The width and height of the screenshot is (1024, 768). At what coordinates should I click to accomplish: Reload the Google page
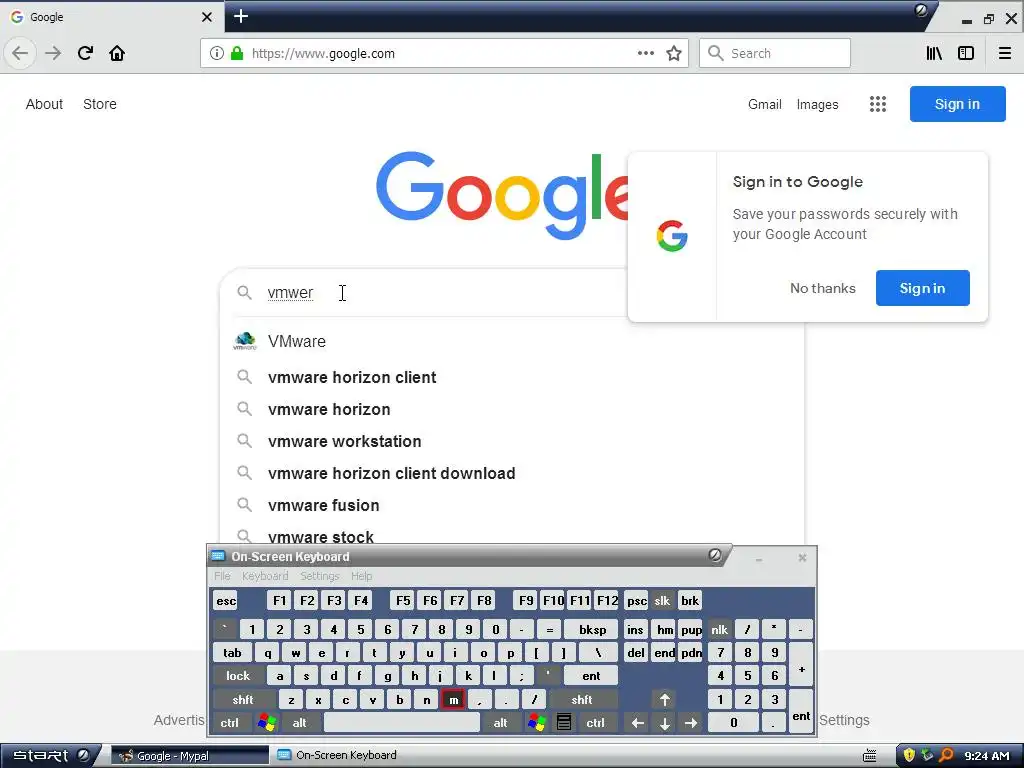85,53
